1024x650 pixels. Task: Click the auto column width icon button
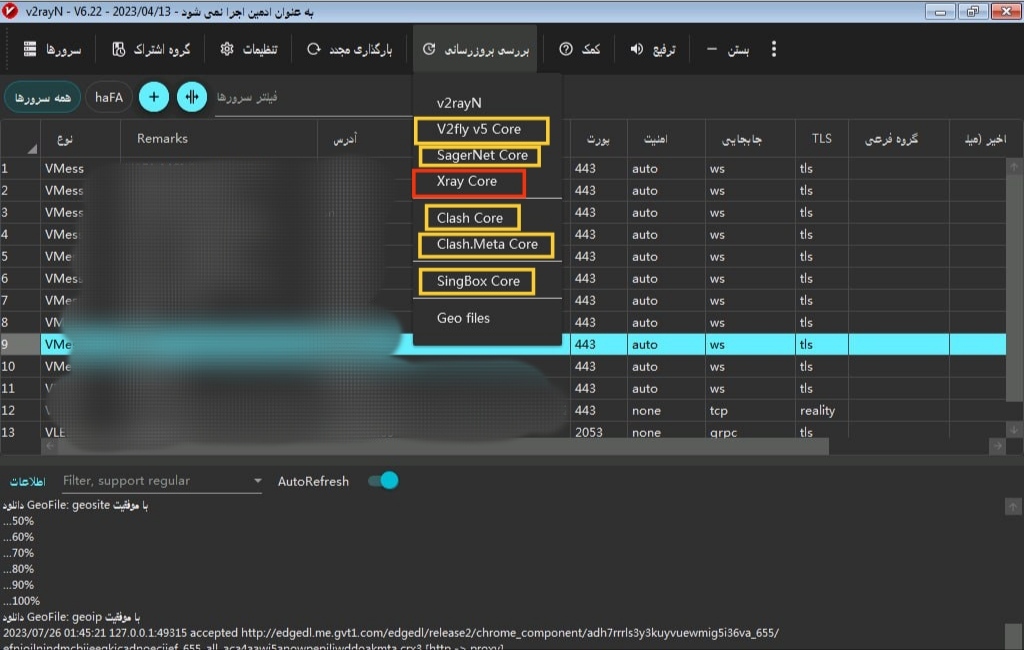(x=192, y=97)
